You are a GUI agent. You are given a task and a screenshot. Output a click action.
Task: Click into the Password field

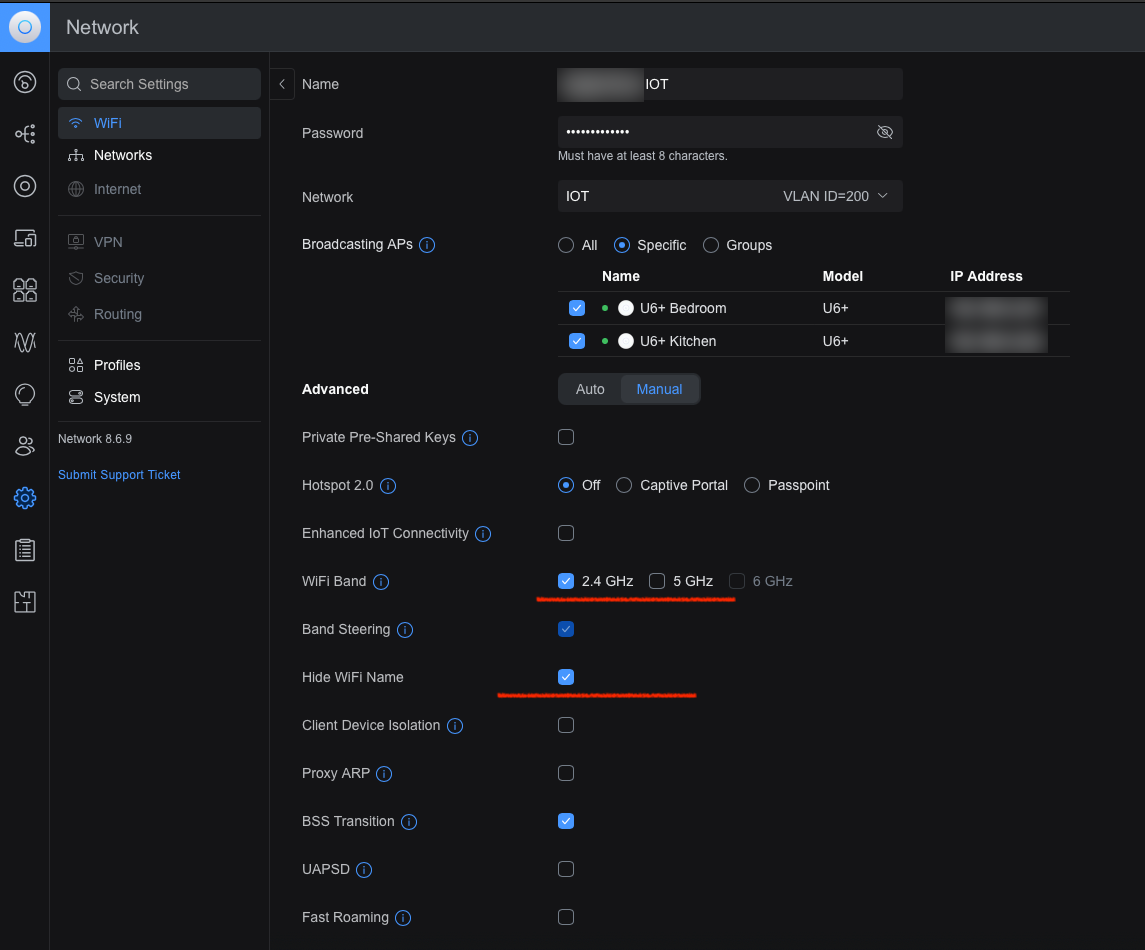730,132
